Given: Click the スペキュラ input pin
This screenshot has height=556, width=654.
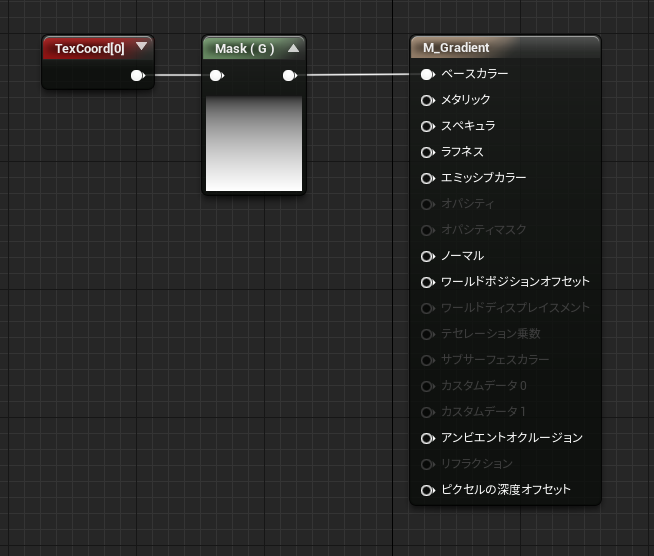Looking at the screenshot, I should point(428,126).
